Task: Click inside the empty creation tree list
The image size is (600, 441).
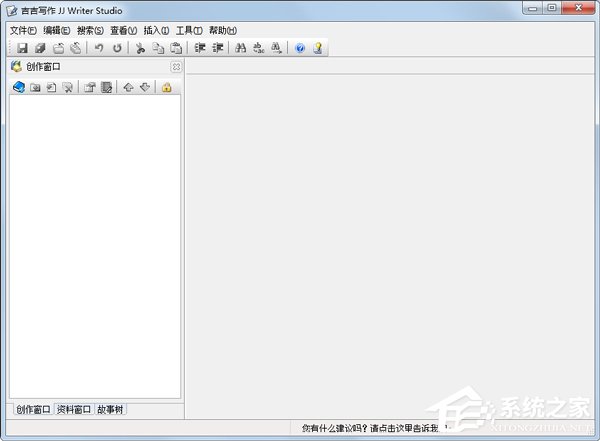Action: 95,247
